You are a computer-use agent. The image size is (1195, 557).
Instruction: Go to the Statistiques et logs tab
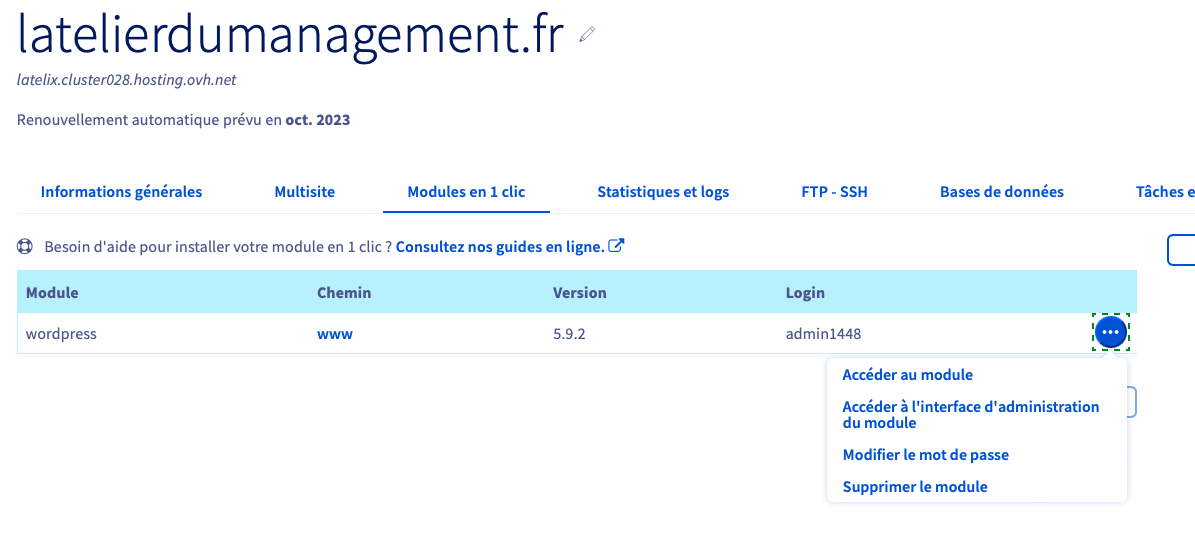coord(663,192)
